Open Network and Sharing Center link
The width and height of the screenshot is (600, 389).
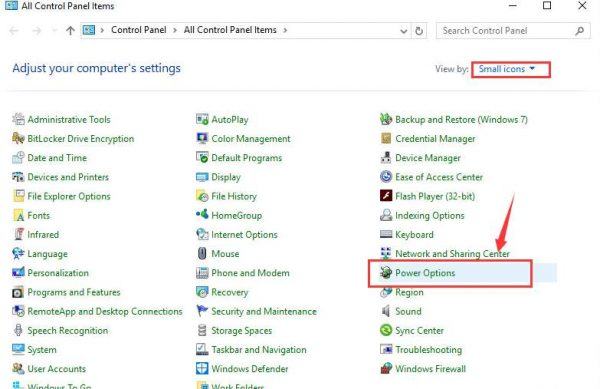pos(452,254)
